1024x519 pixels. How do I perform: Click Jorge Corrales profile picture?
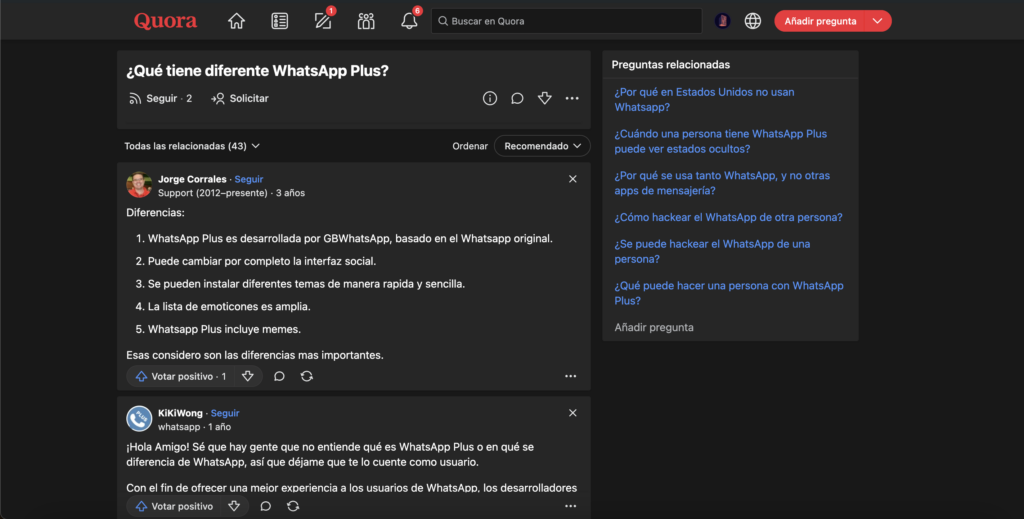[x=139, y=185]
